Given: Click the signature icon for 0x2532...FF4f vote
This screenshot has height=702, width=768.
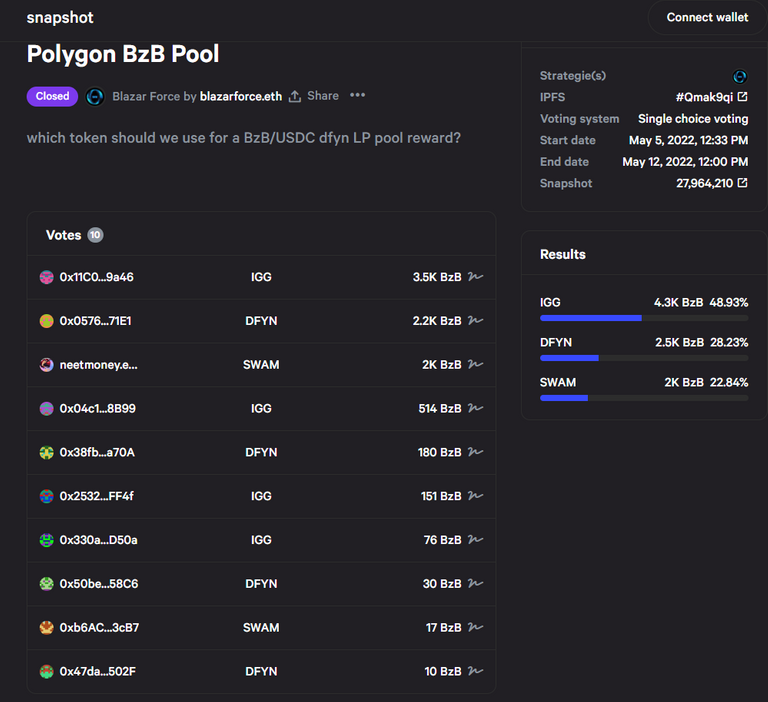Looking at the screenshot, I should (475, 496).
